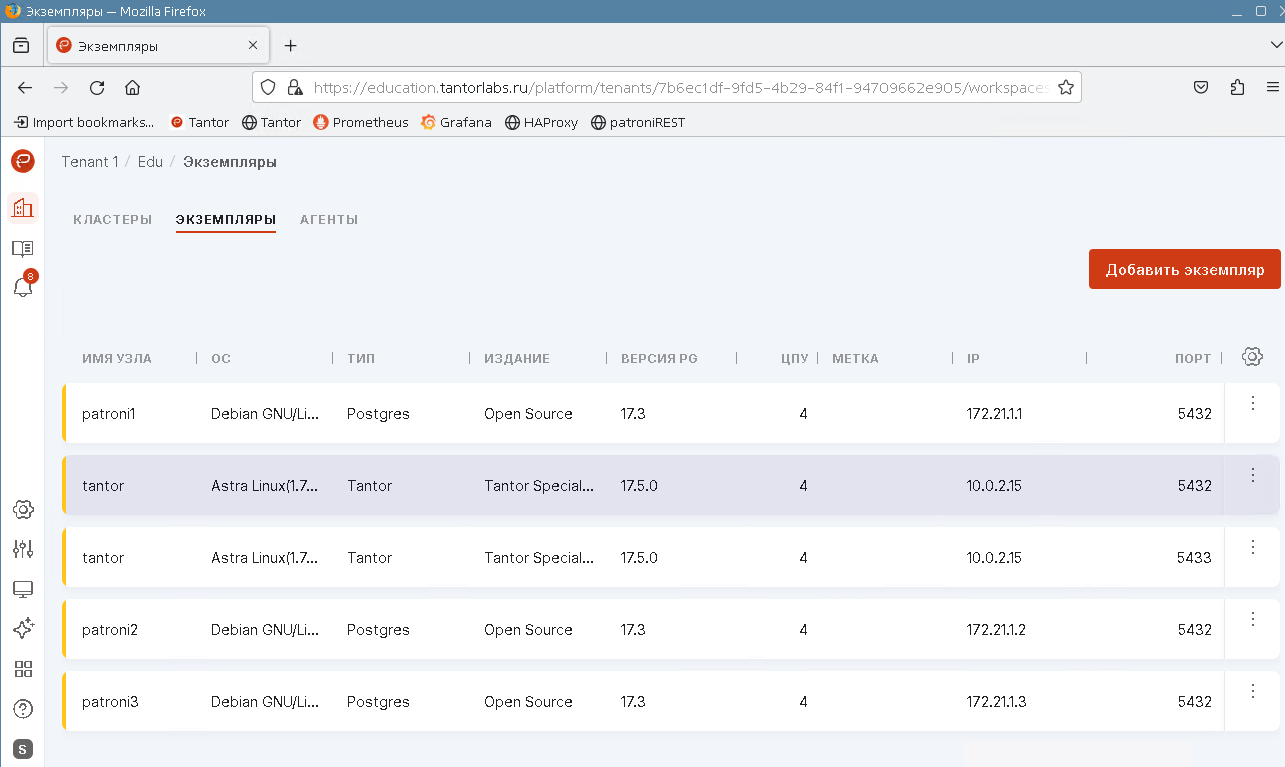Viewport: 1285px width, 767px height.
Task: Open the three-dot menu for patroni3 row
Action: (1253, 691)
